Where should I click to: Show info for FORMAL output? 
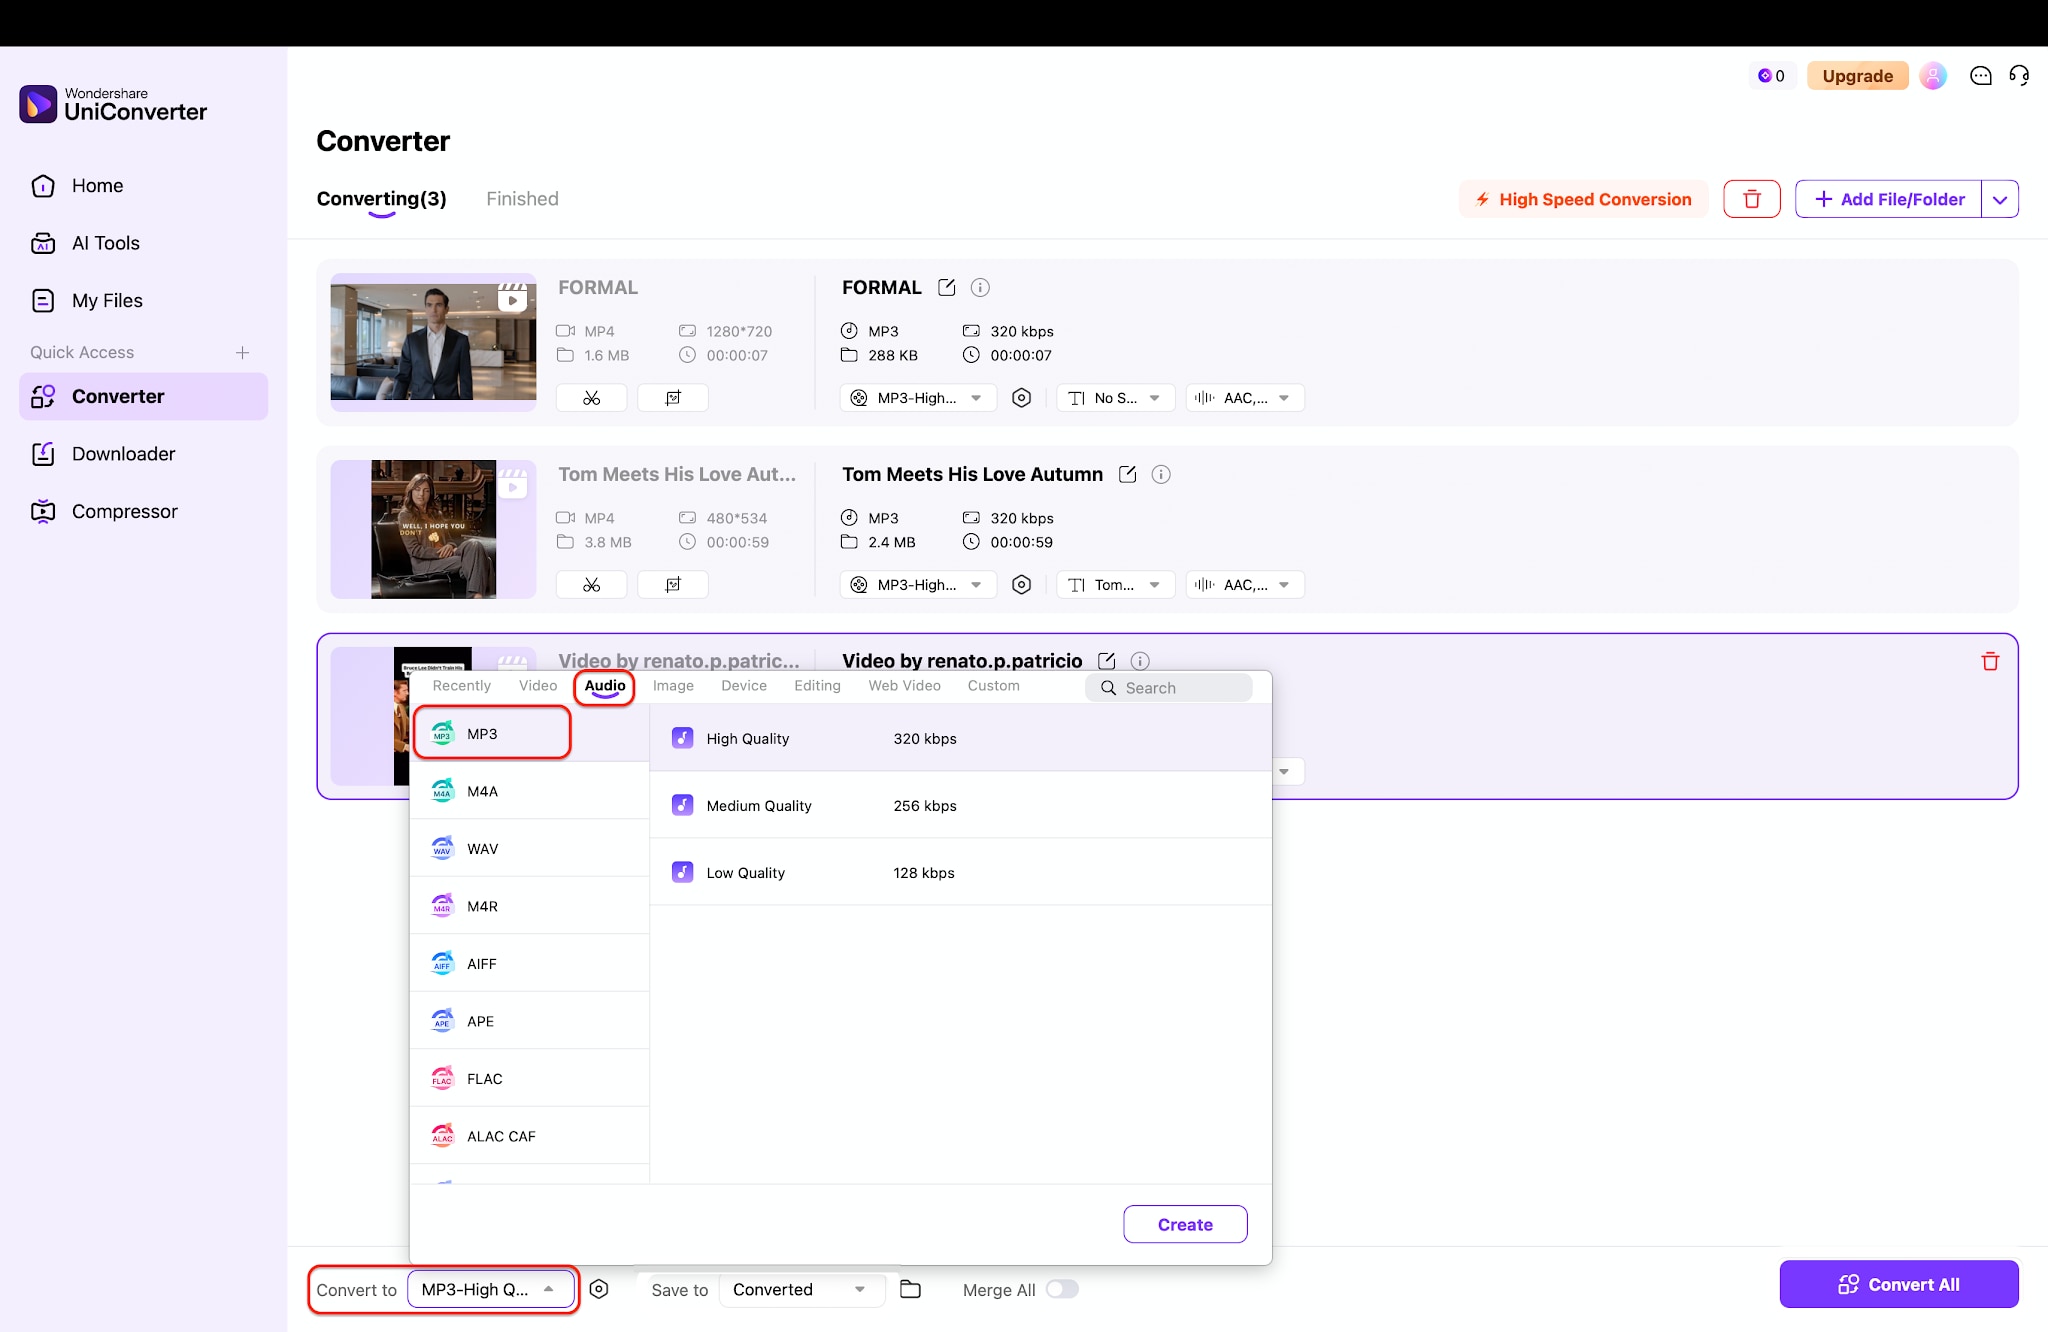(980, 288)
